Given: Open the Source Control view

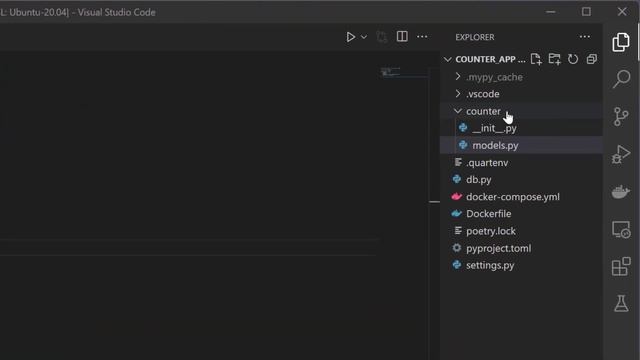Looking at the screenshot, I should (621, 116).
